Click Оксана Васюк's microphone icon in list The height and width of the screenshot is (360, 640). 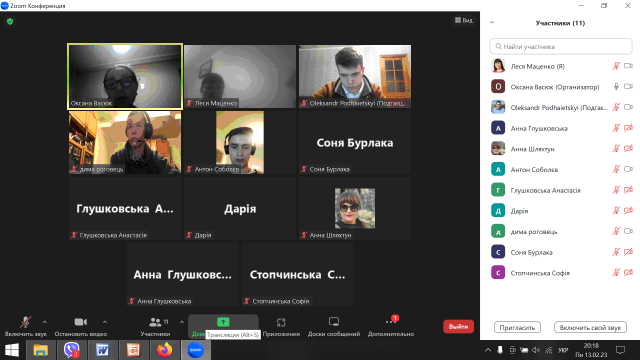point(616,87)
